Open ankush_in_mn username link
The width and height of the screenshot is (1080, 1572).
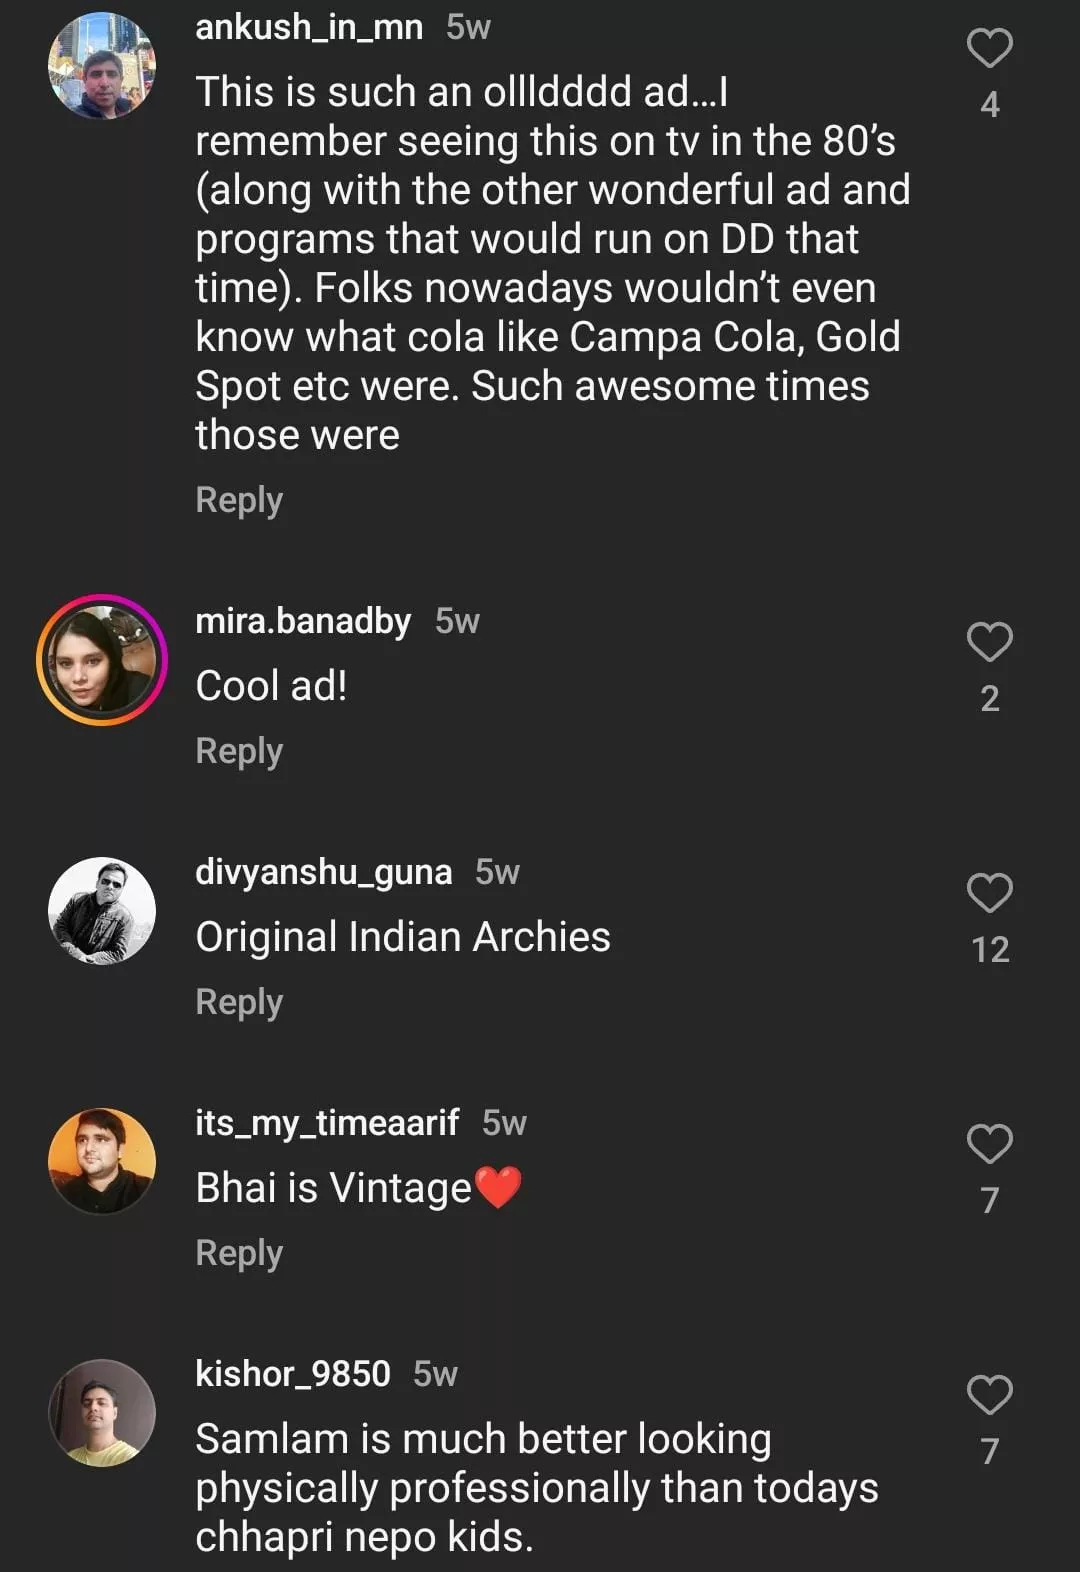[309, 27]
